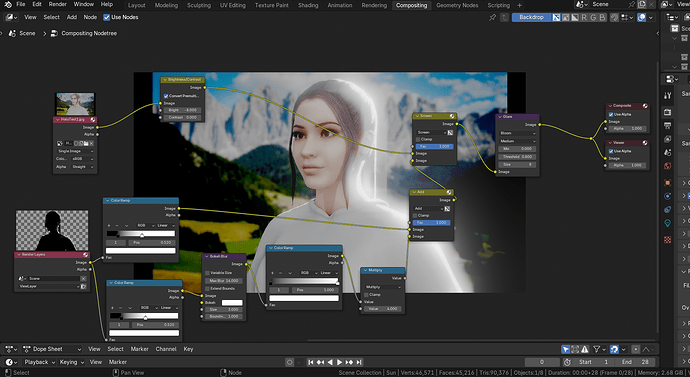
Task: Toggle the Dope Sheet only-selected filter icon
Action: click(x=566, y=349)
